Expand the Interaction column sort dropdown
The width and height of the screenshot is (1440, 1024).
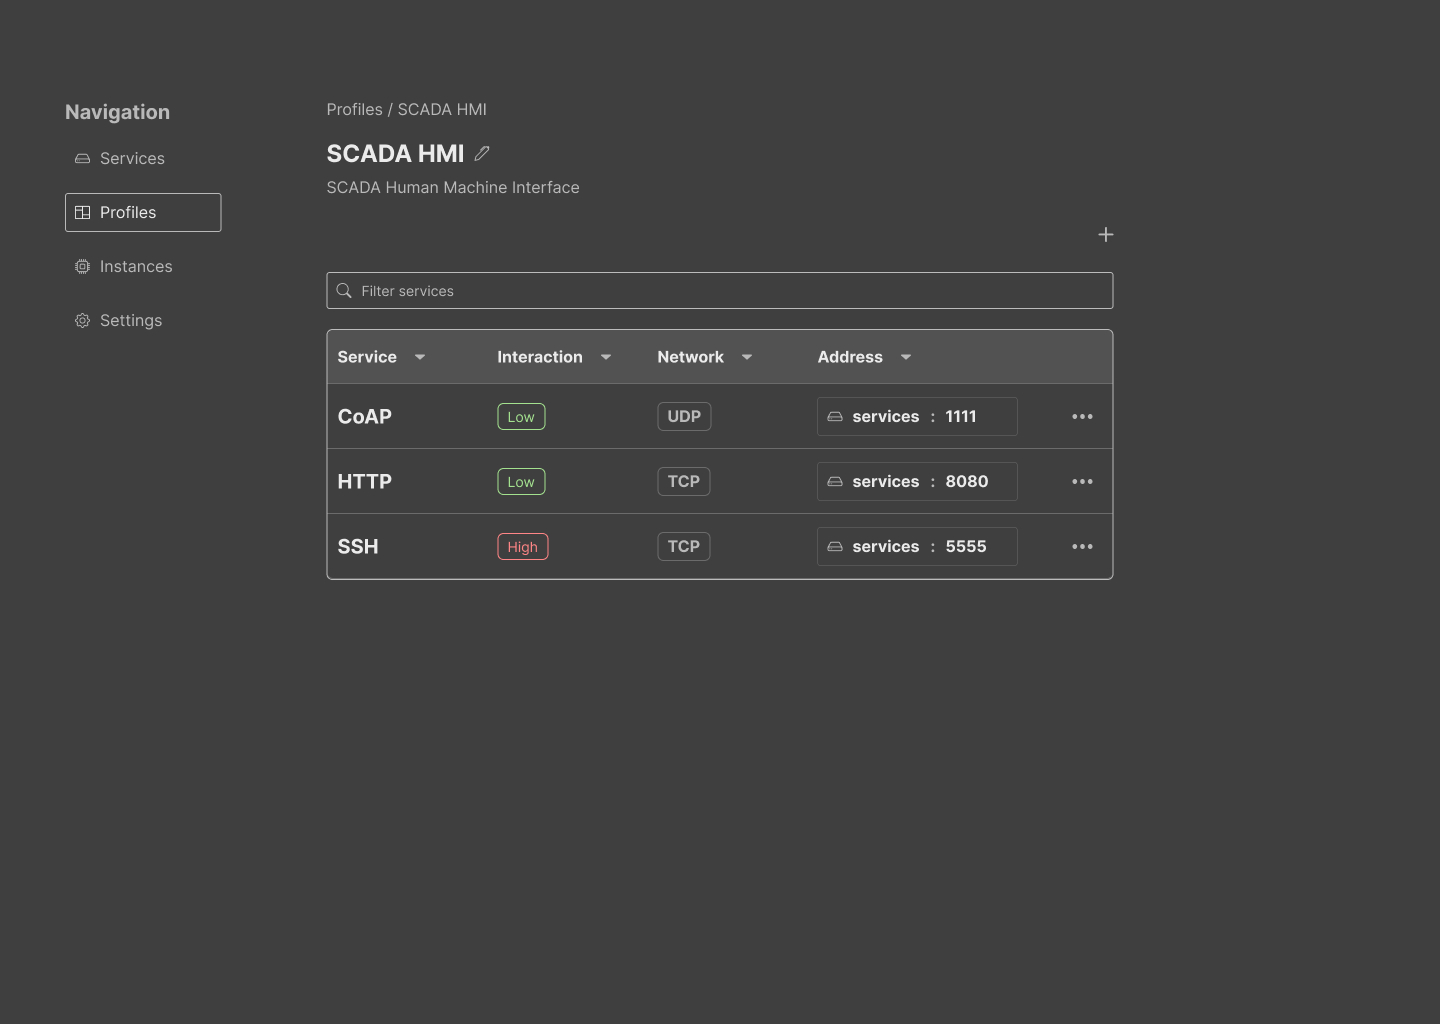(x=606, y=357)
